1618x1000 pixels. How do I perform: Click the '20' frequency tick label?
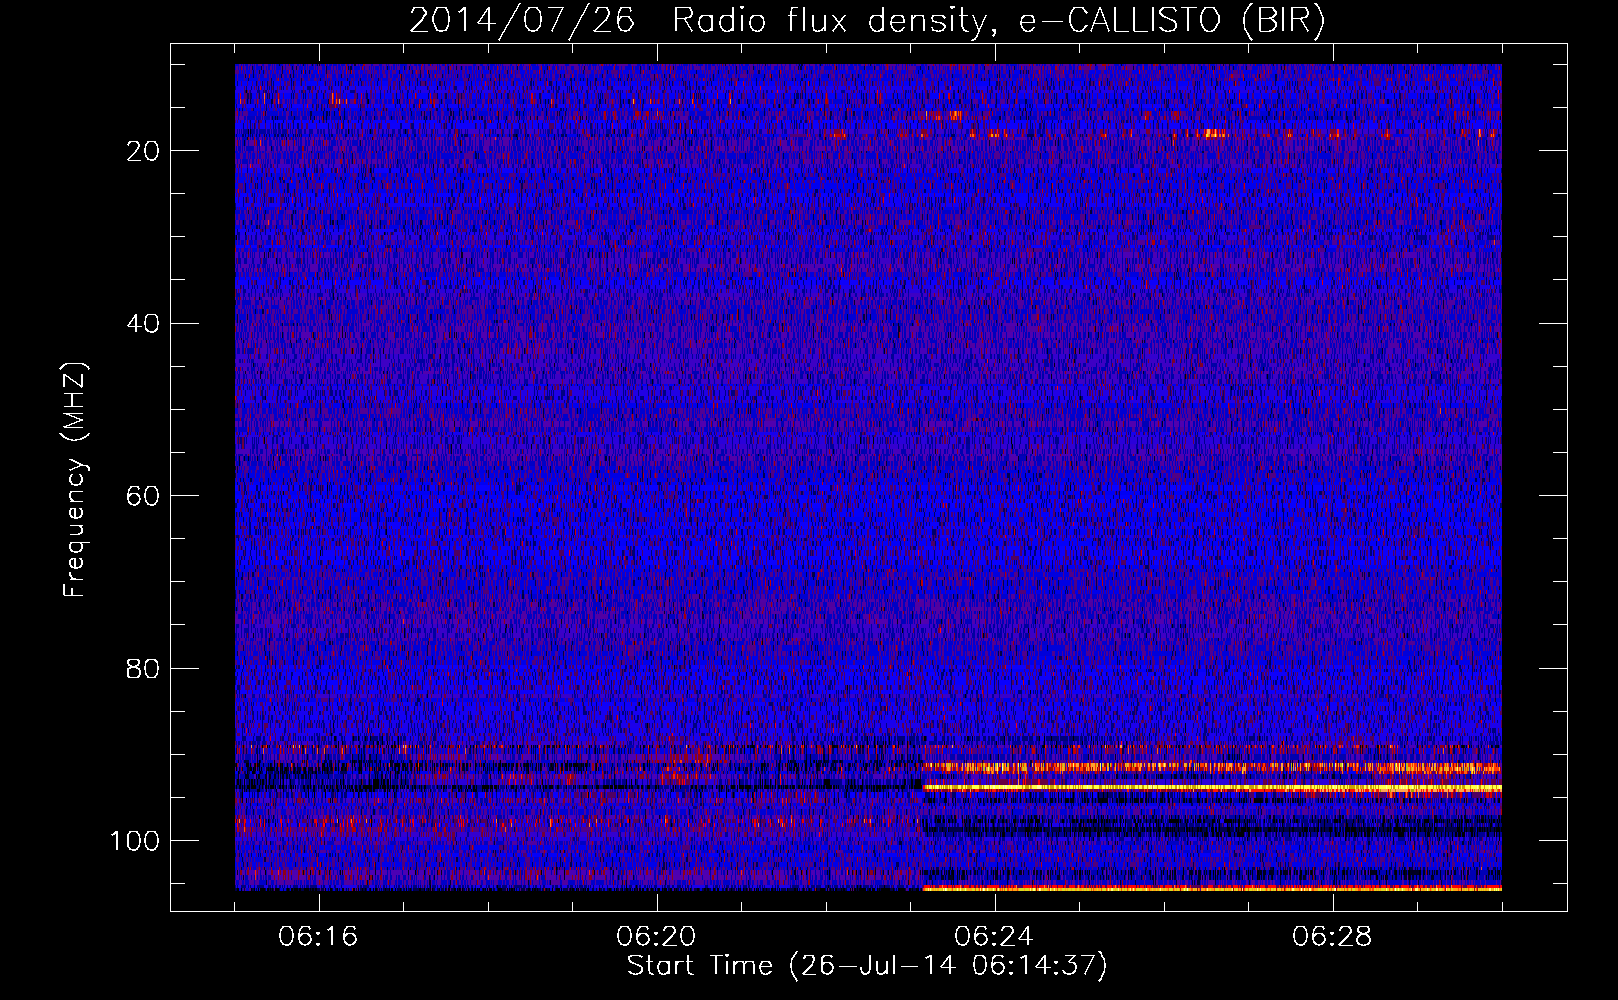tap(143, 151)
